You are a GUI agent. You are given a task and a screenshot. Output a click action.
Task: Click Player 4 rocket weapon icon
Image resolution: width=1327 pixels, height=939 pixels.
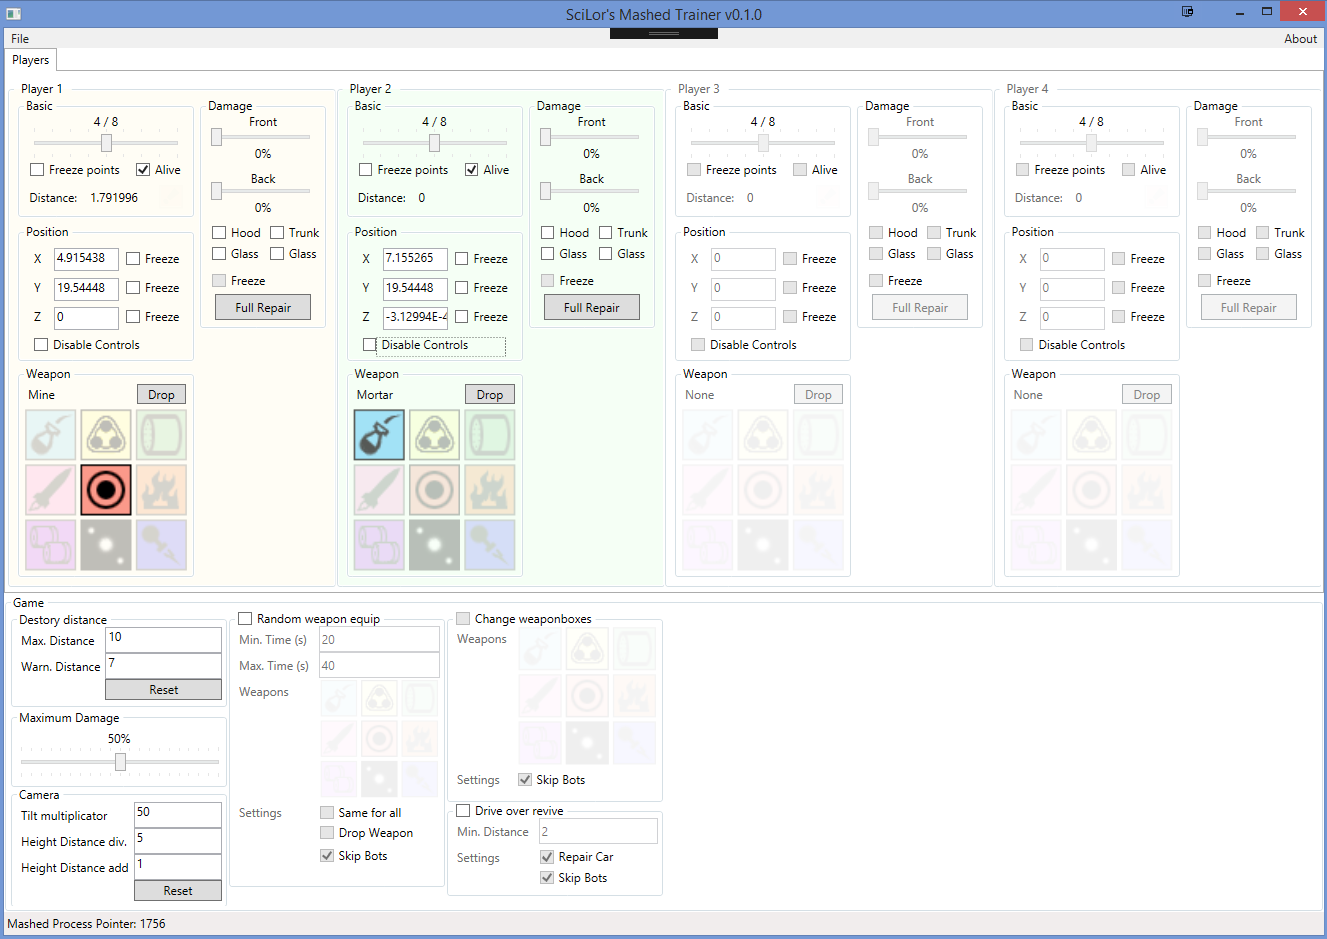click(1036, 490)
